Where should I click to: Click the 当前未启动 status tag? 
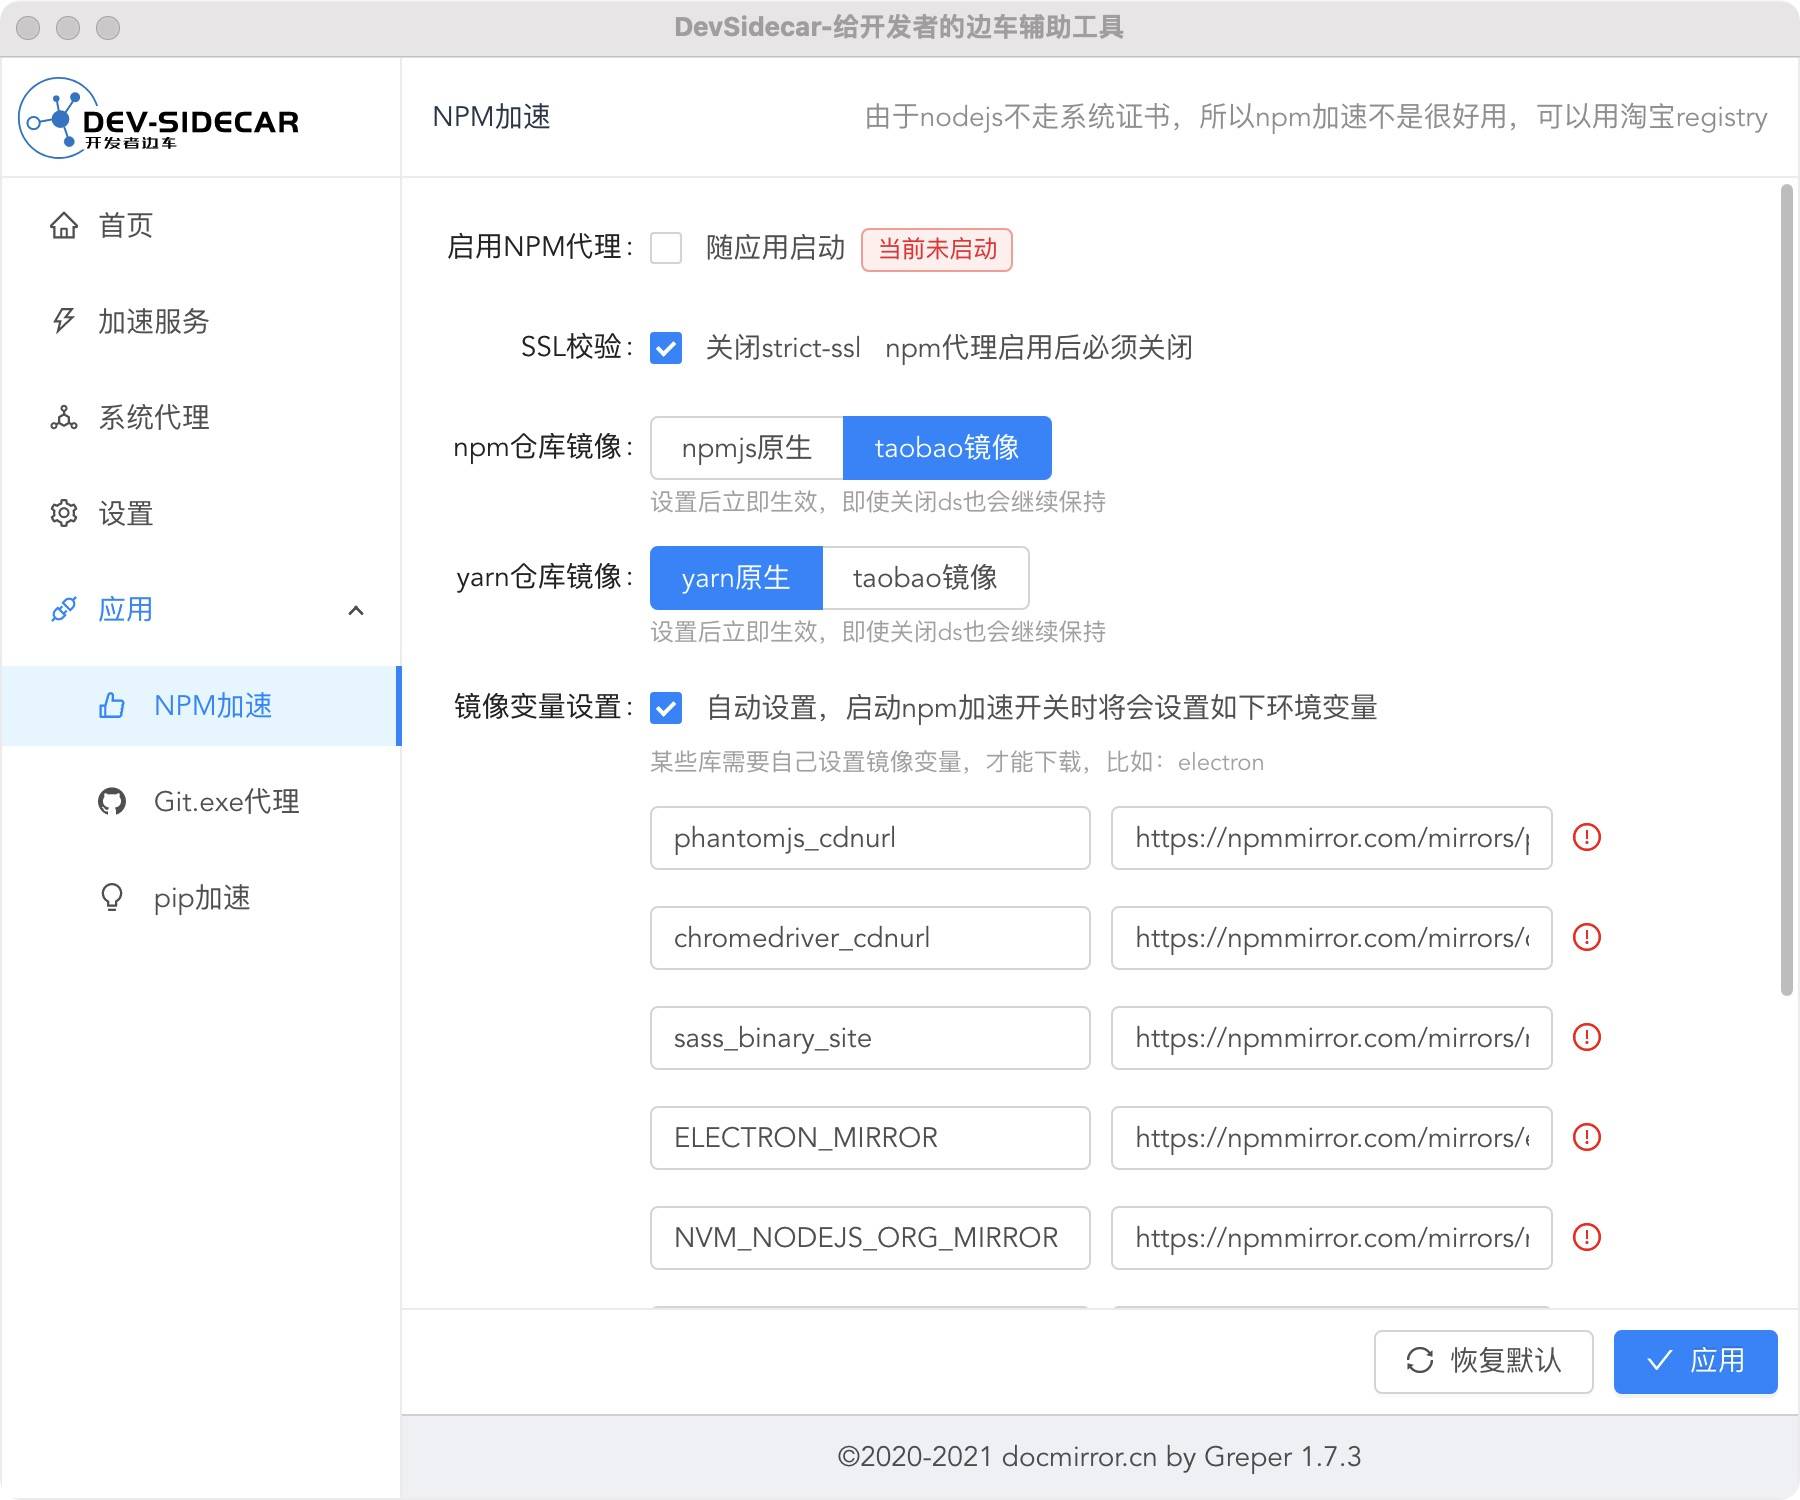click(937, 249)
